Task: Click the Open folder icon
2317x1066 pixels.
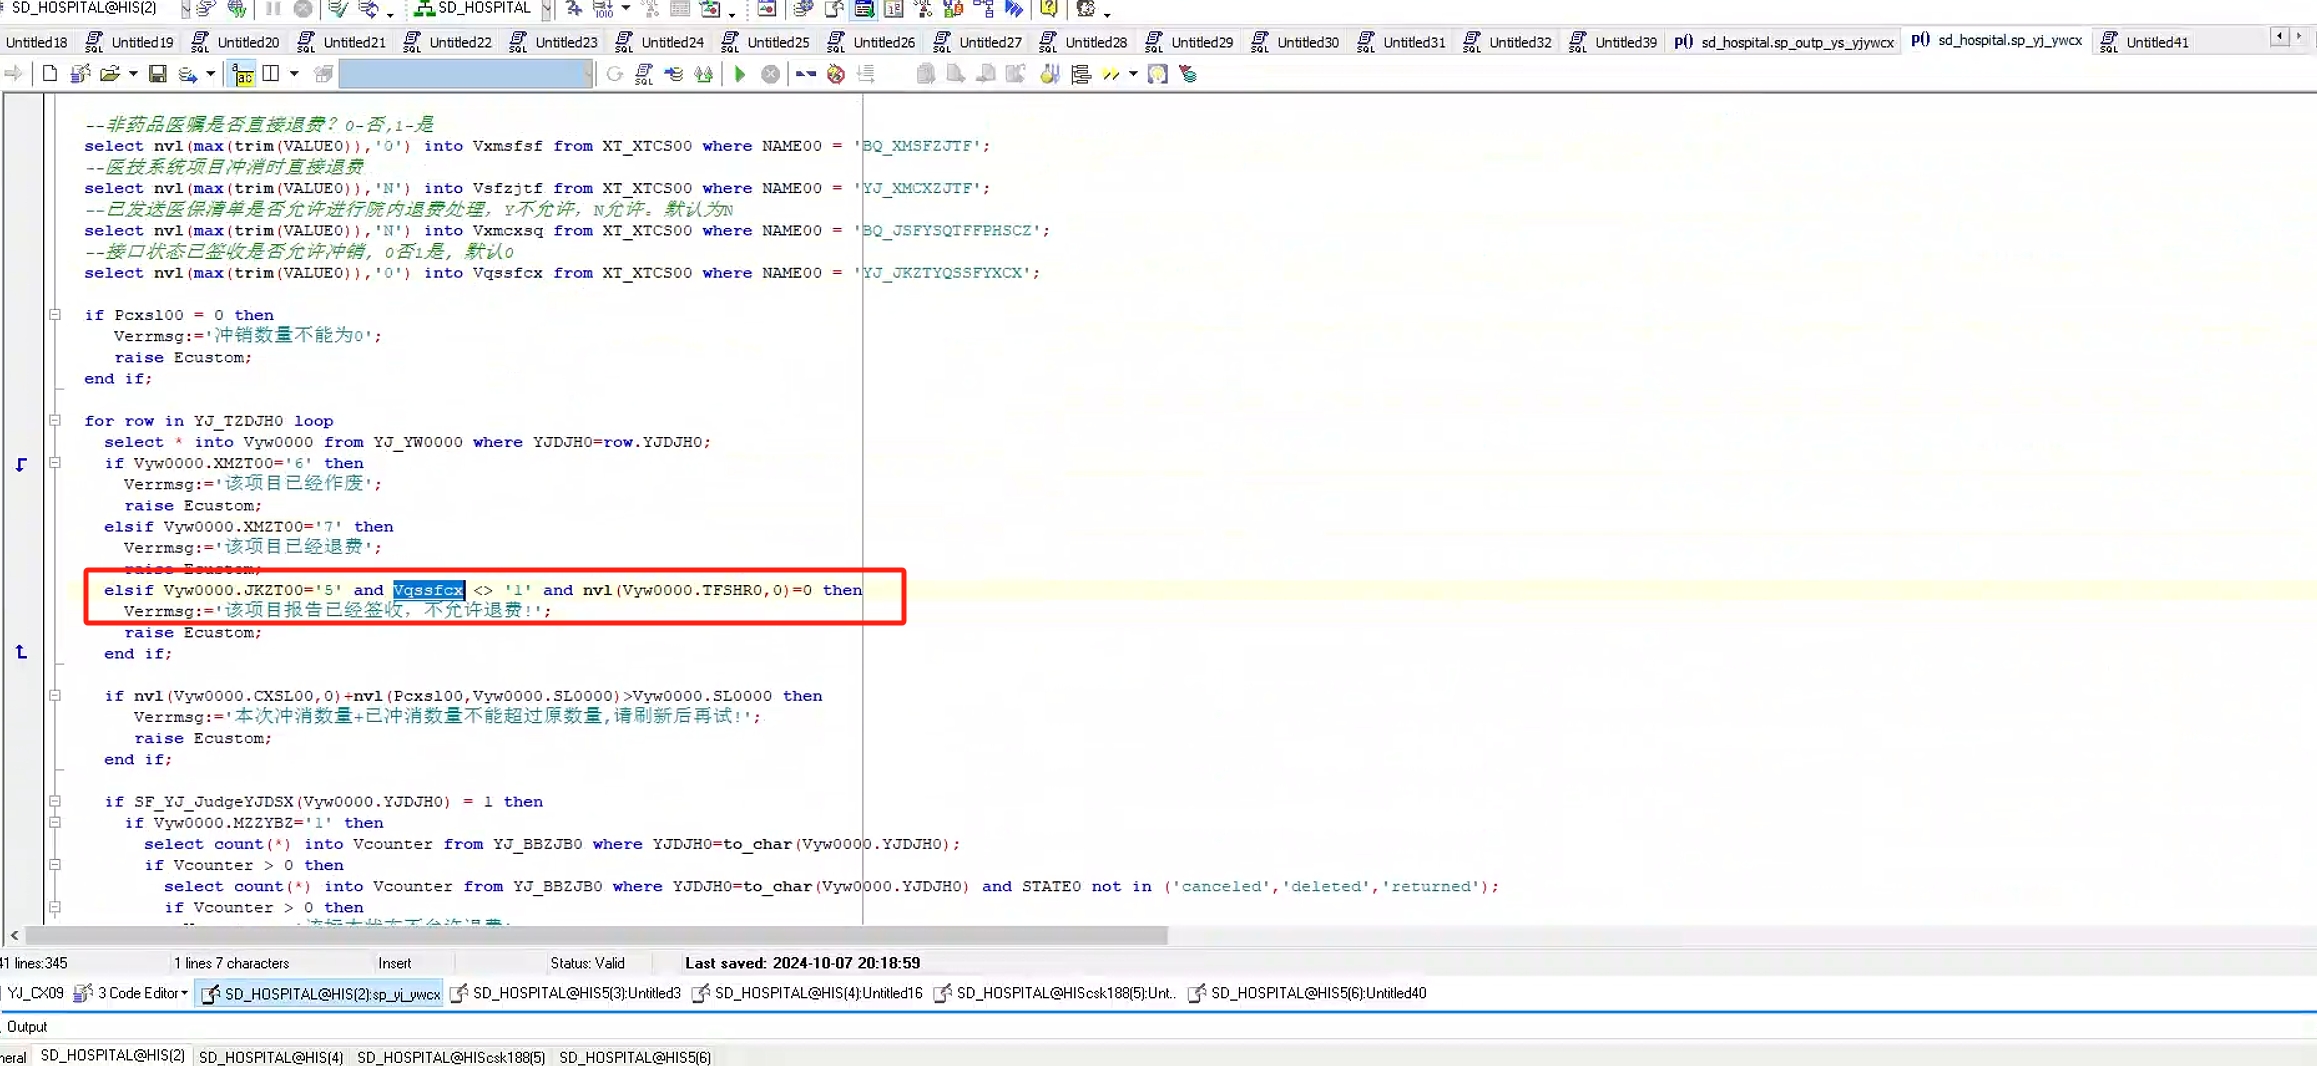Action: 109,74
